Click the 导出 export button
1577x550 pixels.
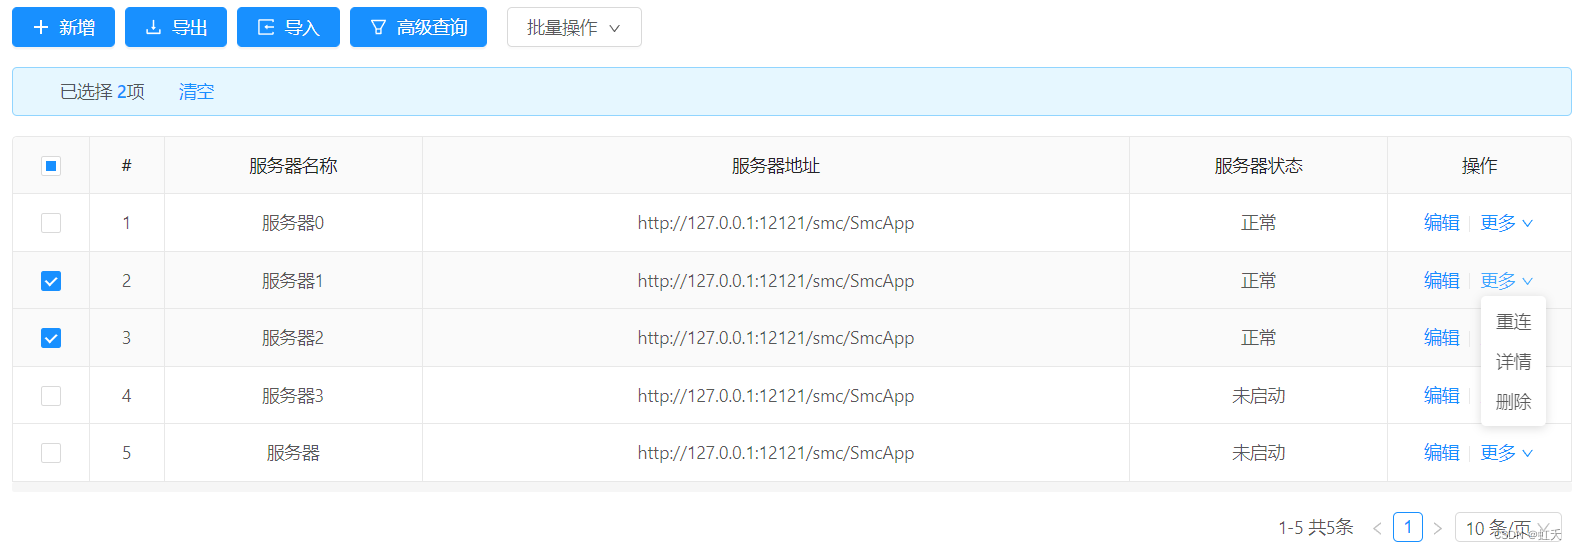coord(176,27)
